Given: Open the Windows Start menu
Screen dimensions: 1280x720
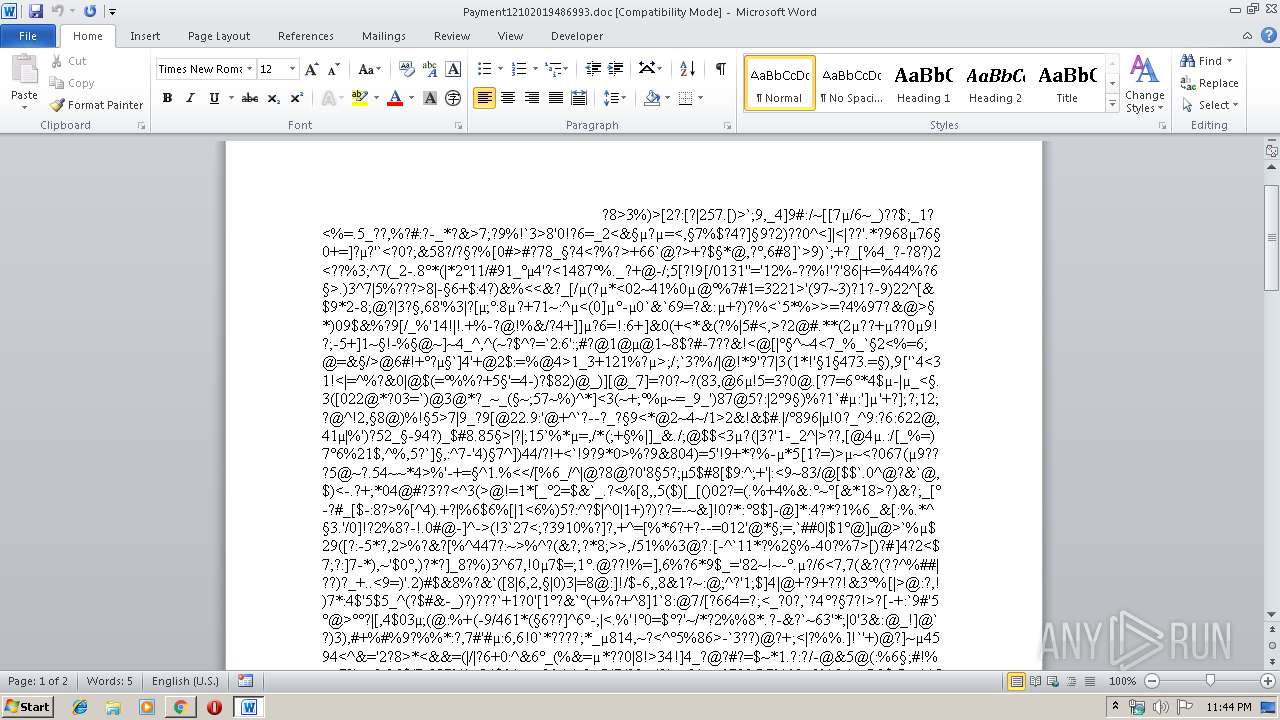Looking at the screenshot, I should point(28,706).
